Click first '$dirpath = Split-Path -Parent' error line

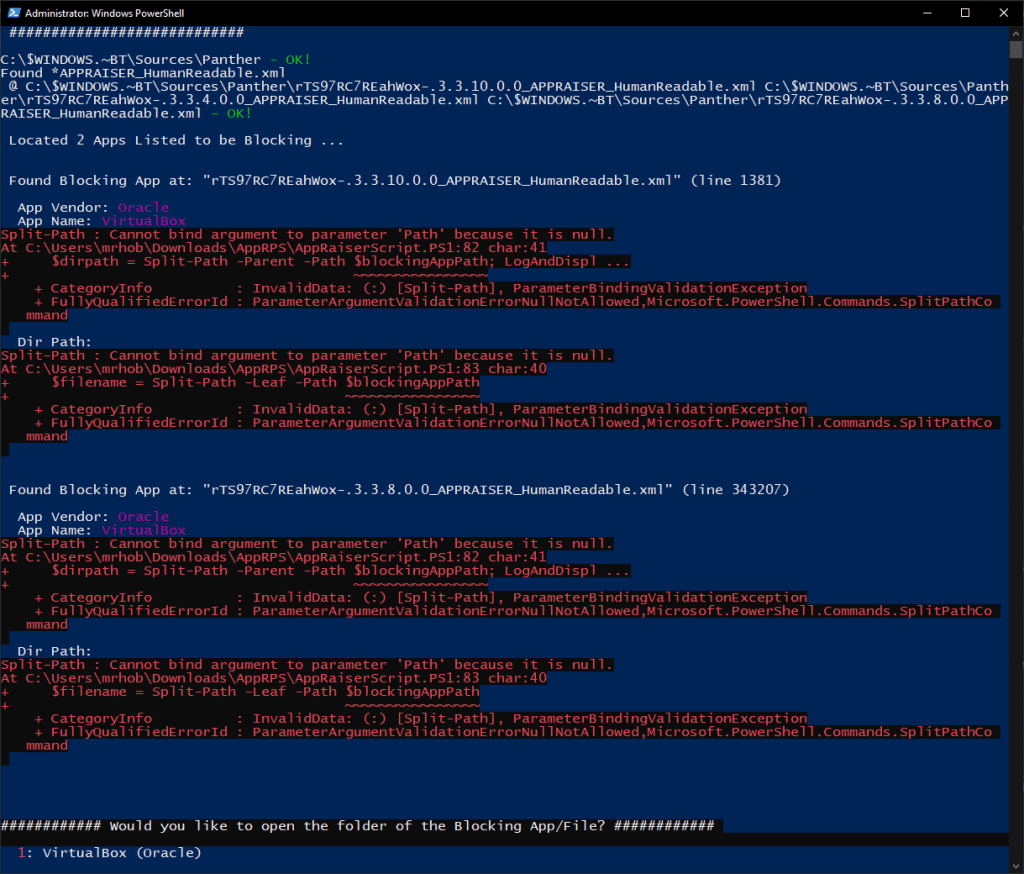[315, 261]
